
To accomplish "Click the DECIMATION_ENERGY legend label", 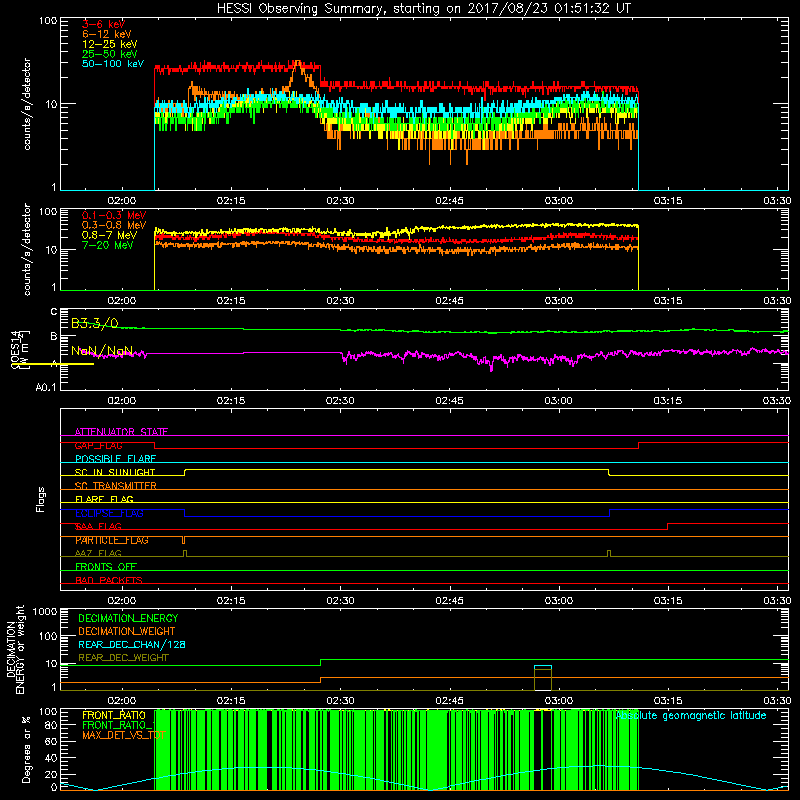I will [x=128, y=618].
